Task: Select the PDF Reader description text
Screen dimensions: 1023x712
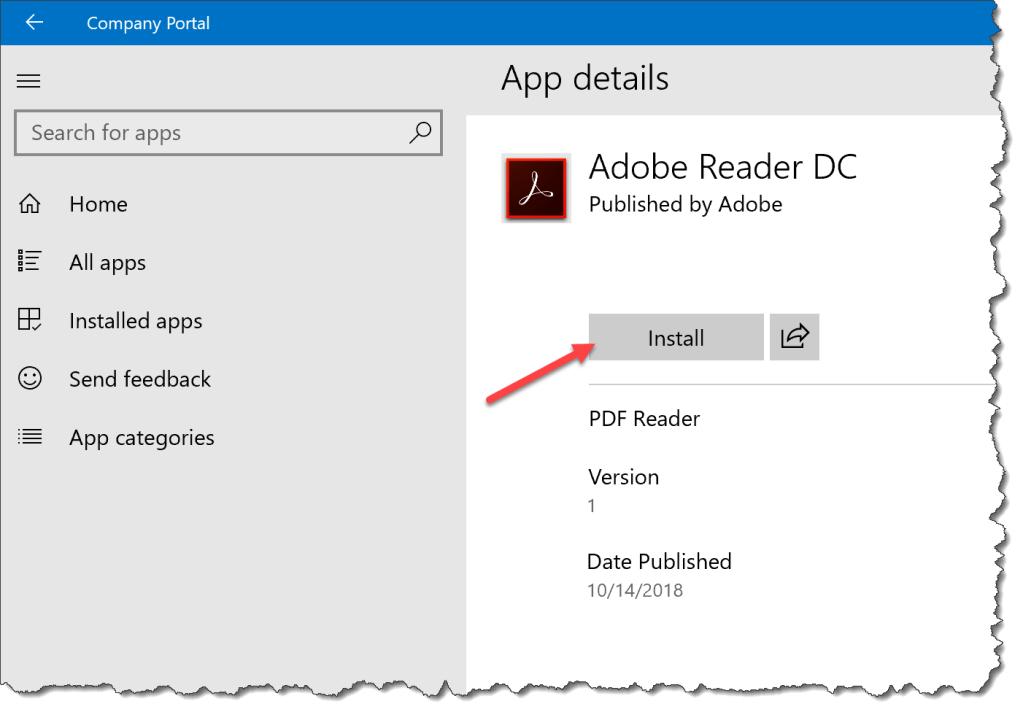Action: pyautogui.click(x=644, y=419)
